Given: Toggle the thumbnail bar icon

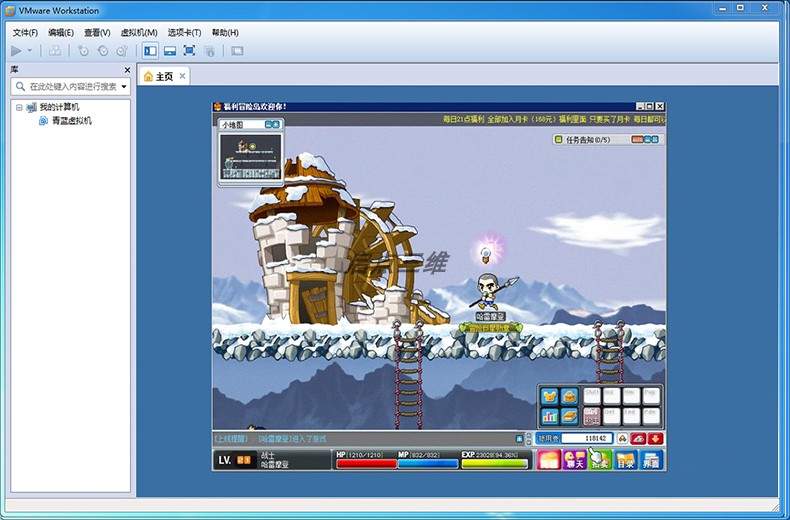Looking at the screenshot, I should 170,50.
